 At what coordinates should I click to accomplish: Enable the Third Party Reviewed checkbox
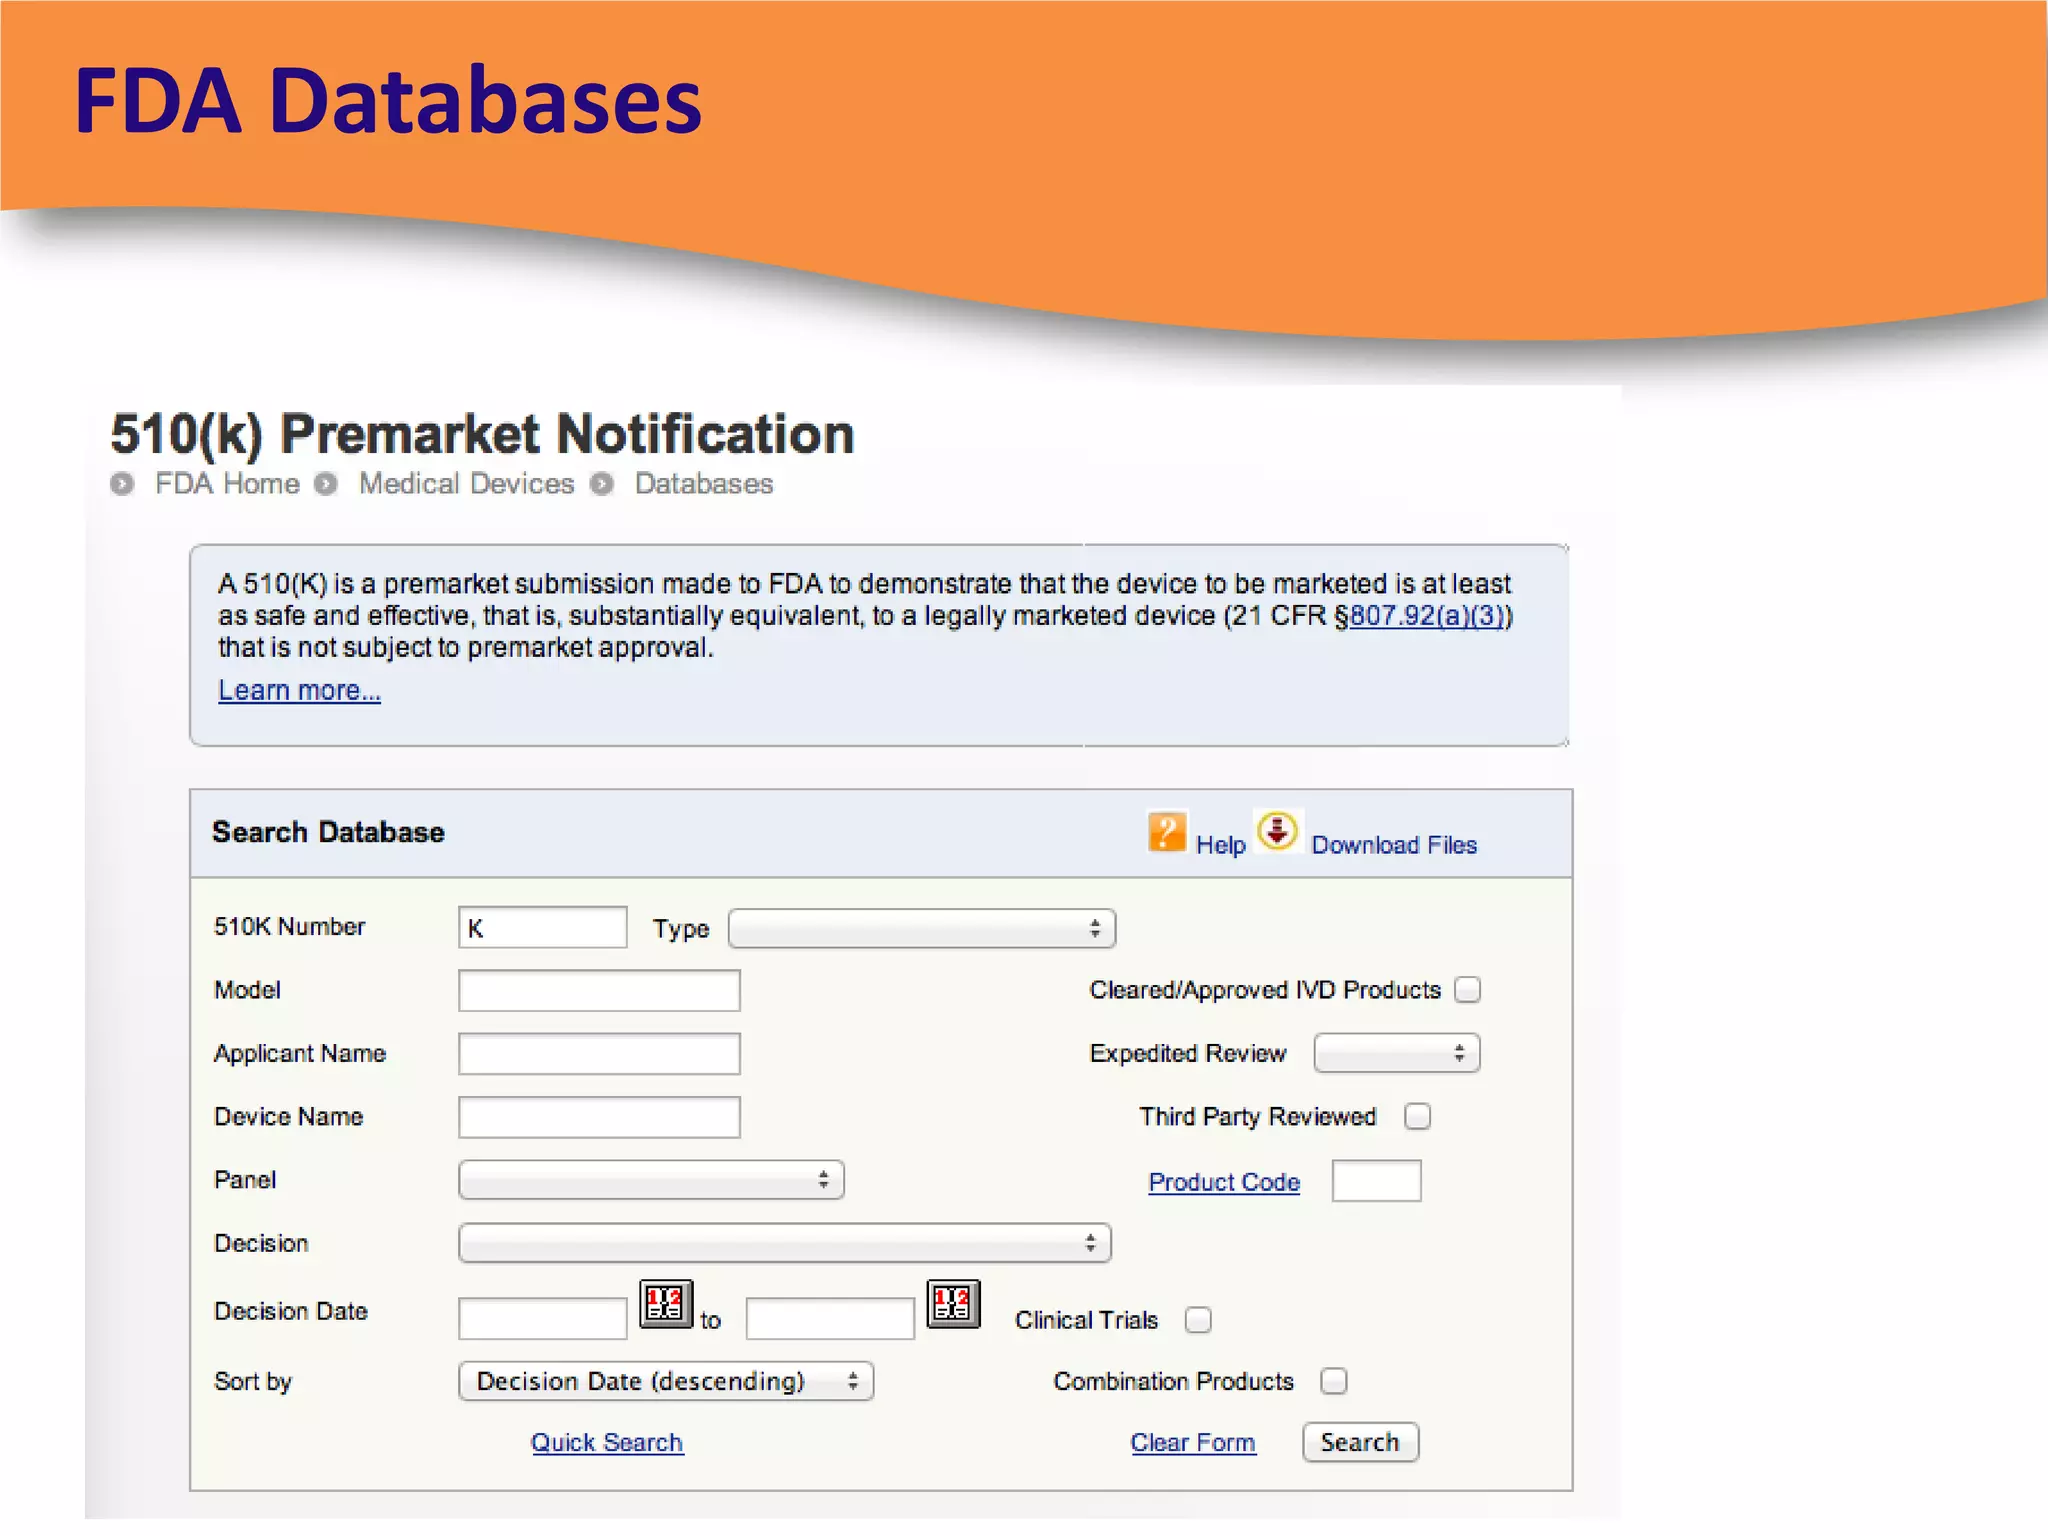pos(1417,1116)
